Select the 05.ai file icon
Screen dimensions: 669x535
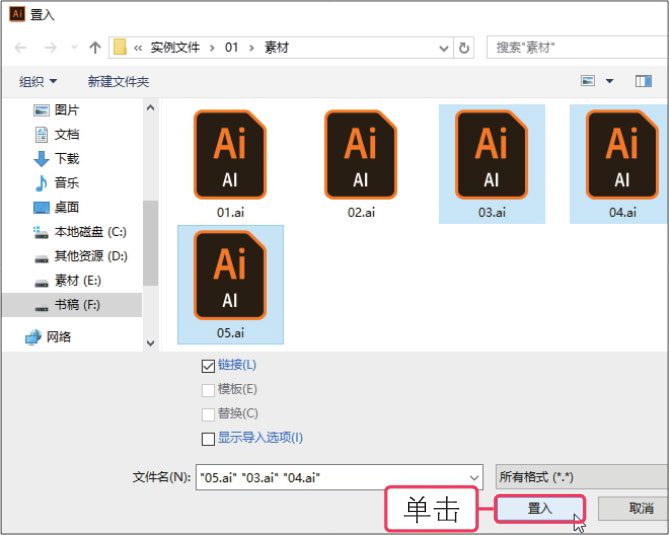(x=230, y=274)
